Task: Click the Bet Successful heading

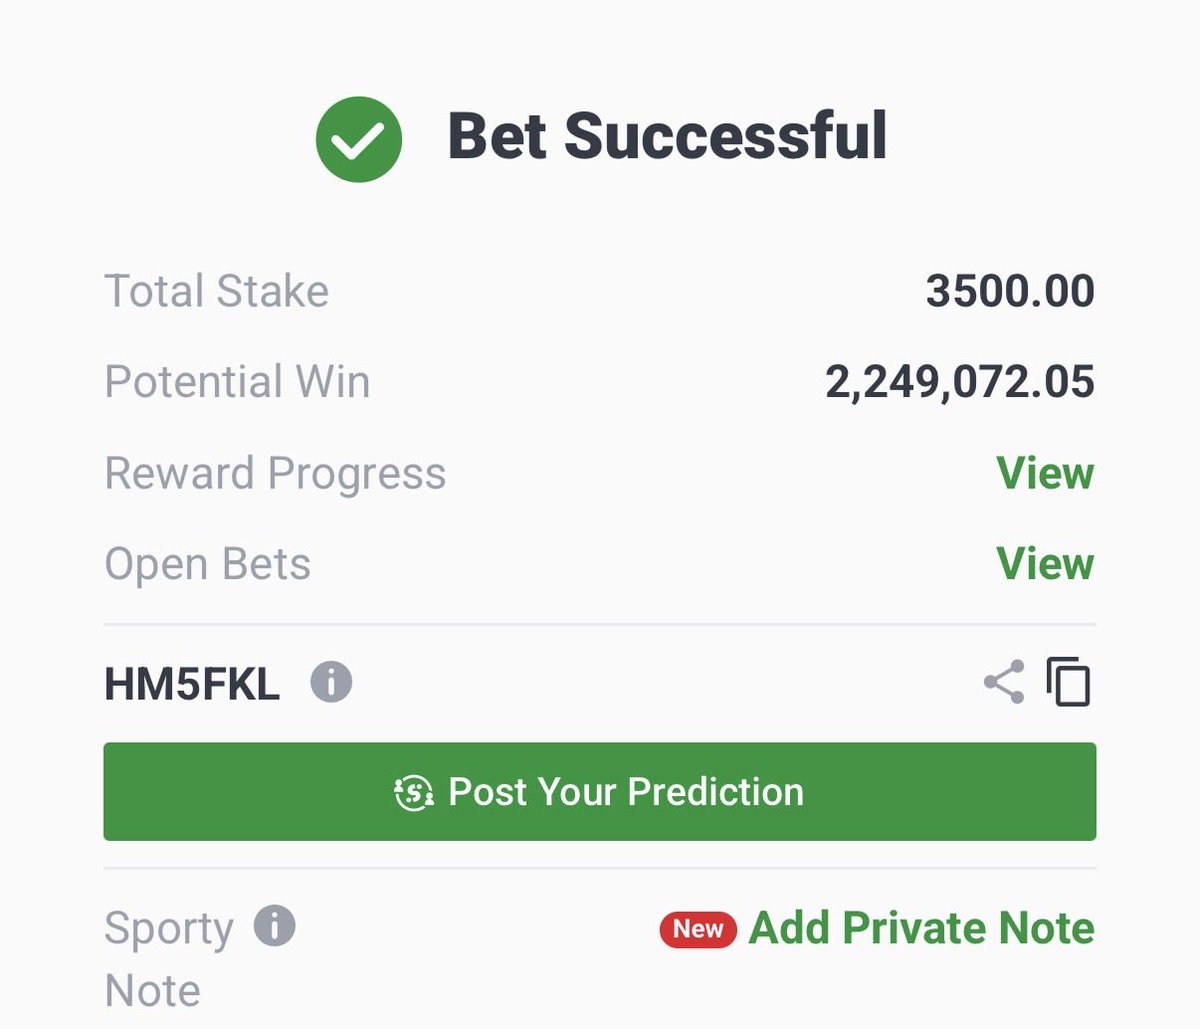Action: click(667, 136)
